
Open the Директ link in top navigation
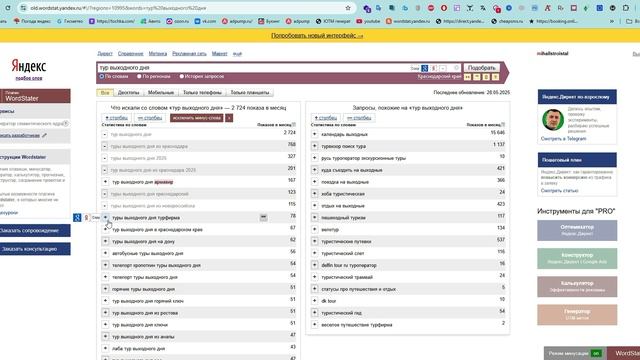point(104,53)
